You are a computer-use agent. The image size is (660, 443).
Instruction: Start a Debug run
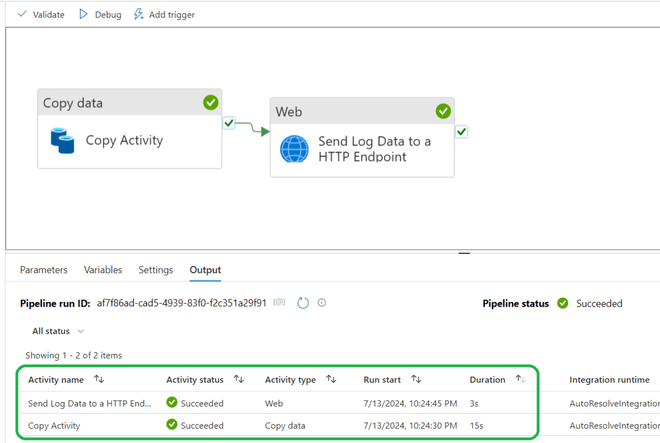pyautogui.click(x=99, y=15)
